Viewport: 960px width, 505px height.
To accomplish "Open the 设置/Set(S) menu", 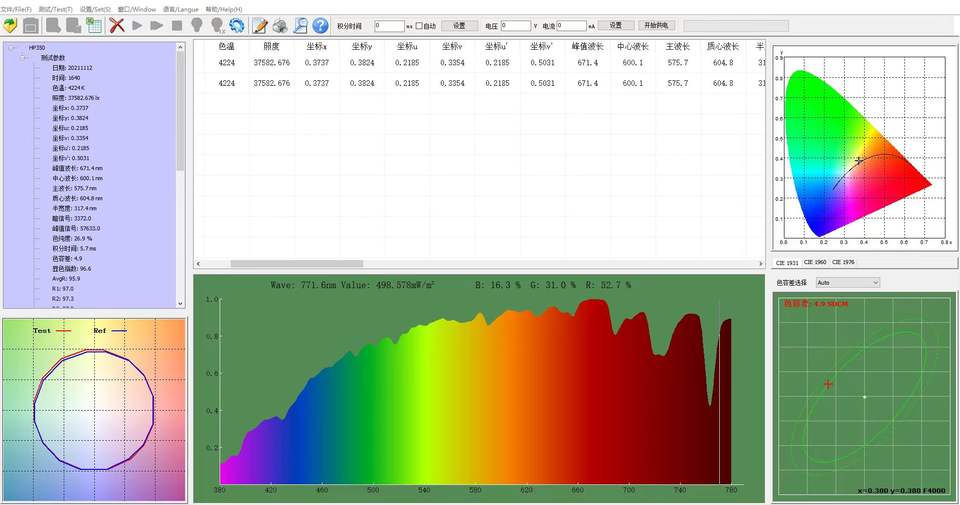I will [x=96, y=10].
